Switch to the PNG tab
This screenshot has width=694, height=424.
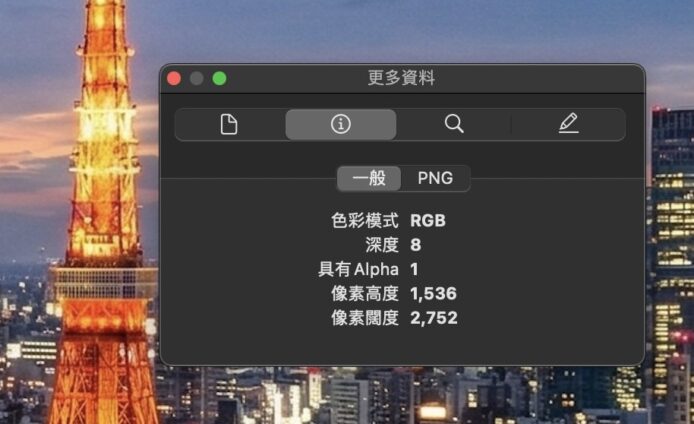pos(436,178)
